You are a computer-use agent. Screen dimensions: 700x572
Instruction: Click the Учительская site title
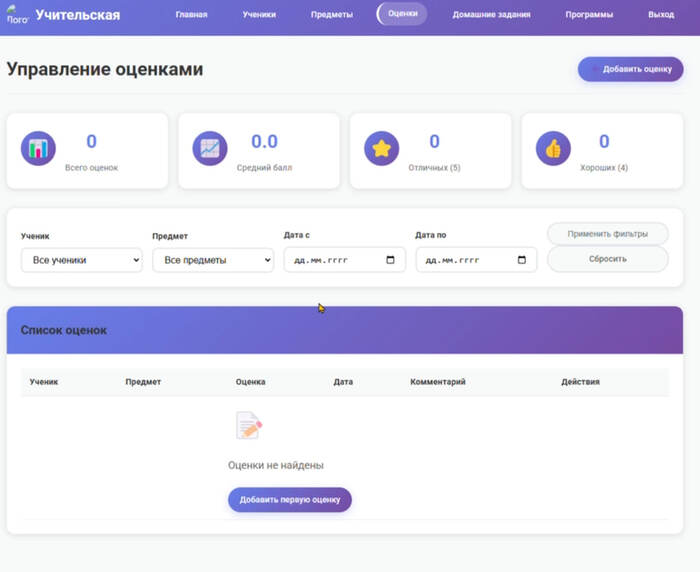tap(78, 15)
